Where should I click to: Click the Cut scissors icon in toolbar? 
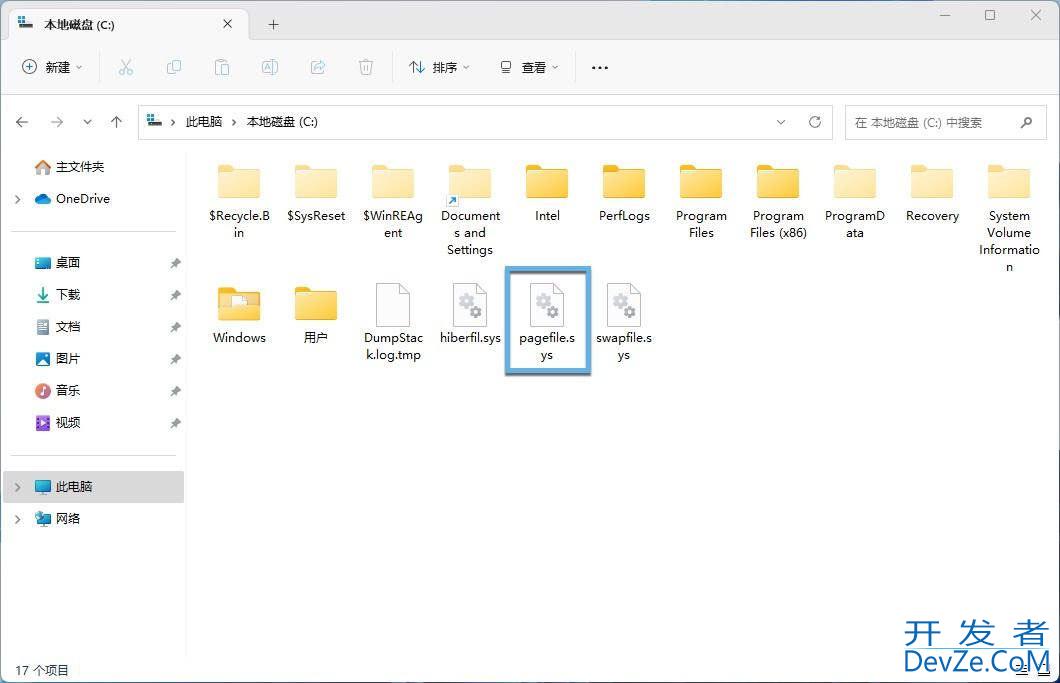[x=125, y=67]
